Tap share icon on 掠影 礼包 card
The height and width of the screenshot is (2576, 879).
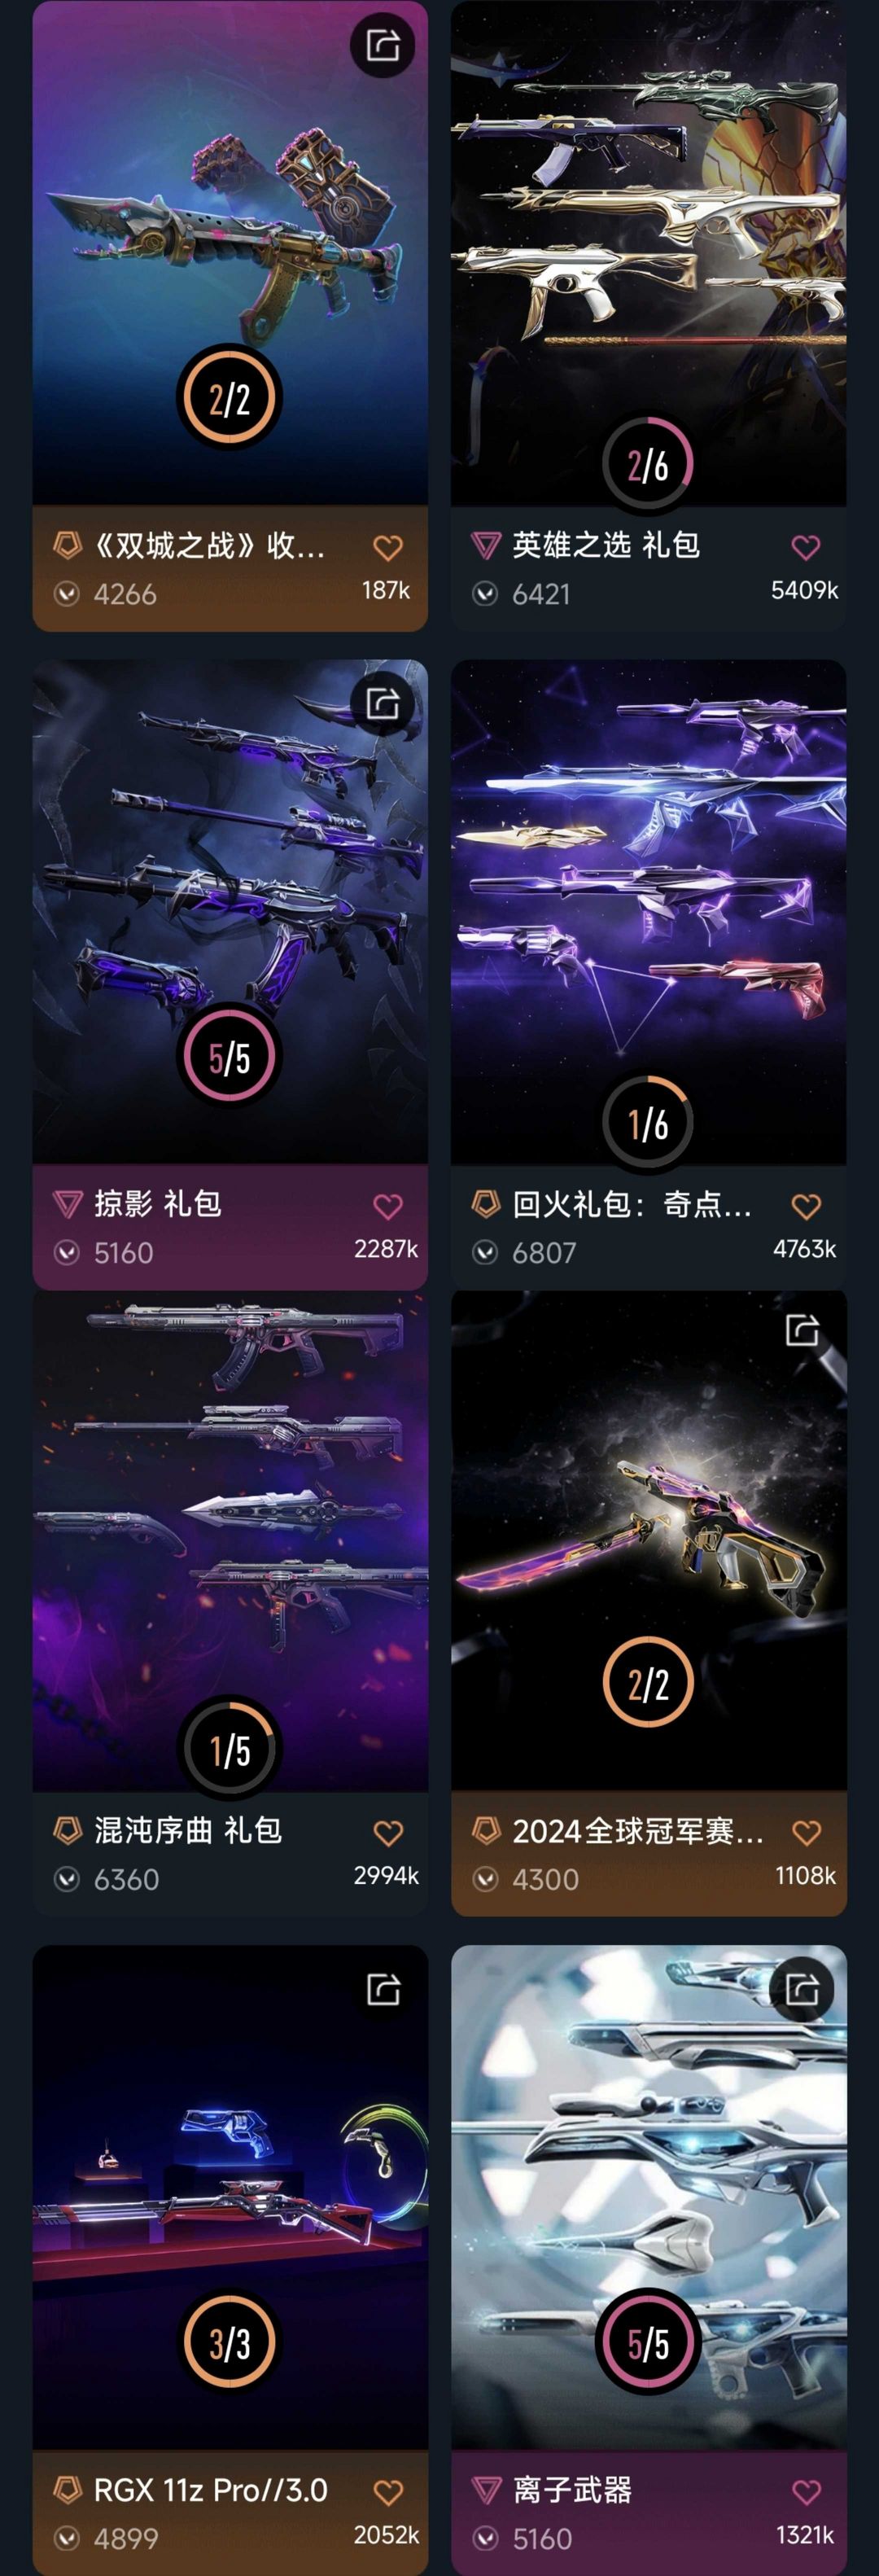(383, 704)
